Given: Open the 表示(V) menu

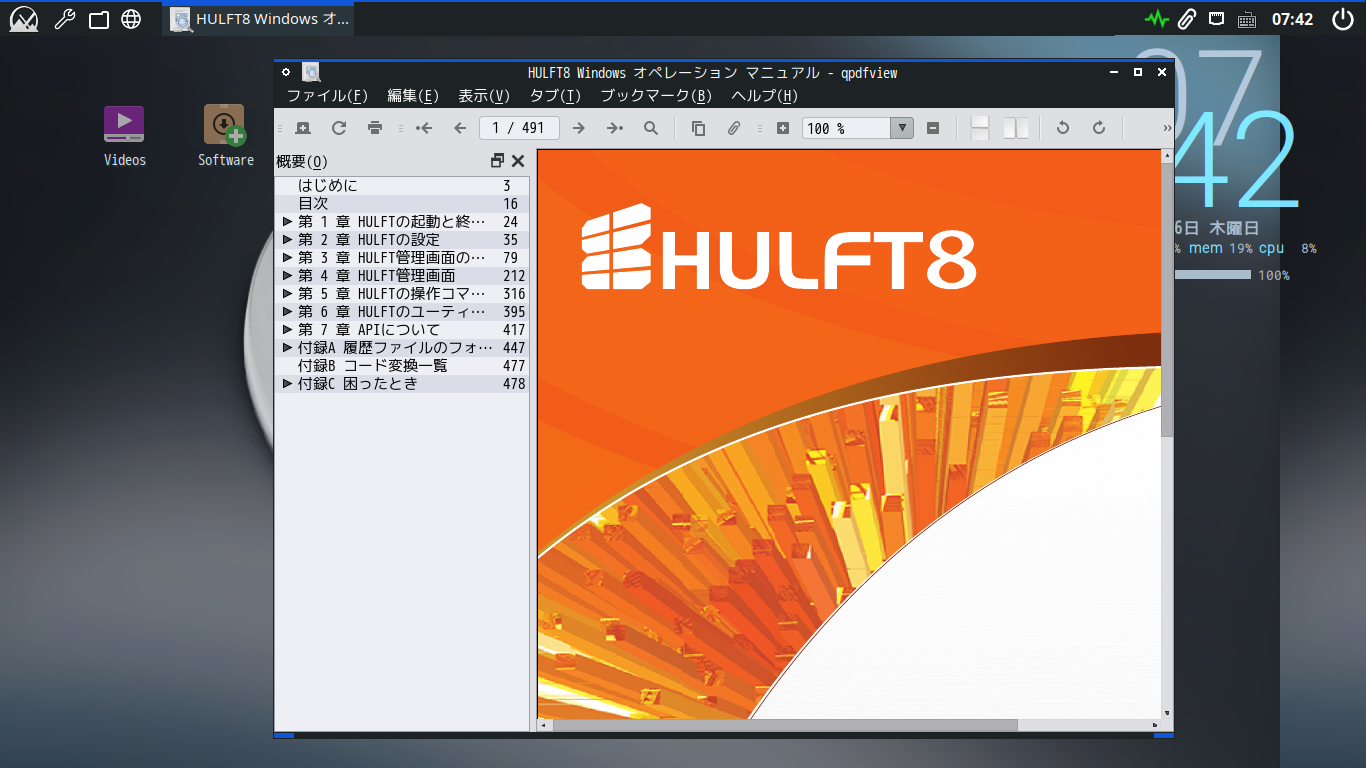Looking at the screenshot, I should (484, 96).
